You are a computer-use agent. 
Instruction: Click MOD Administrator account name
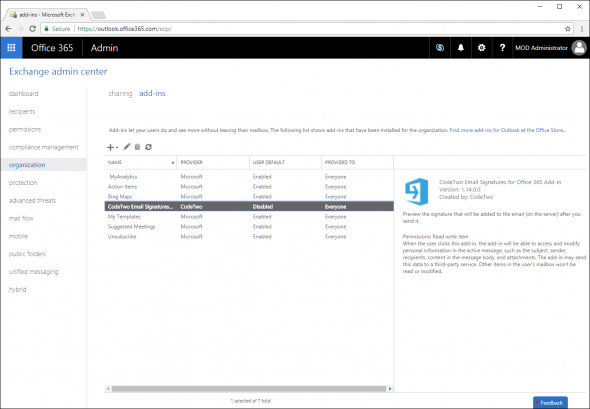pos(541,48)
